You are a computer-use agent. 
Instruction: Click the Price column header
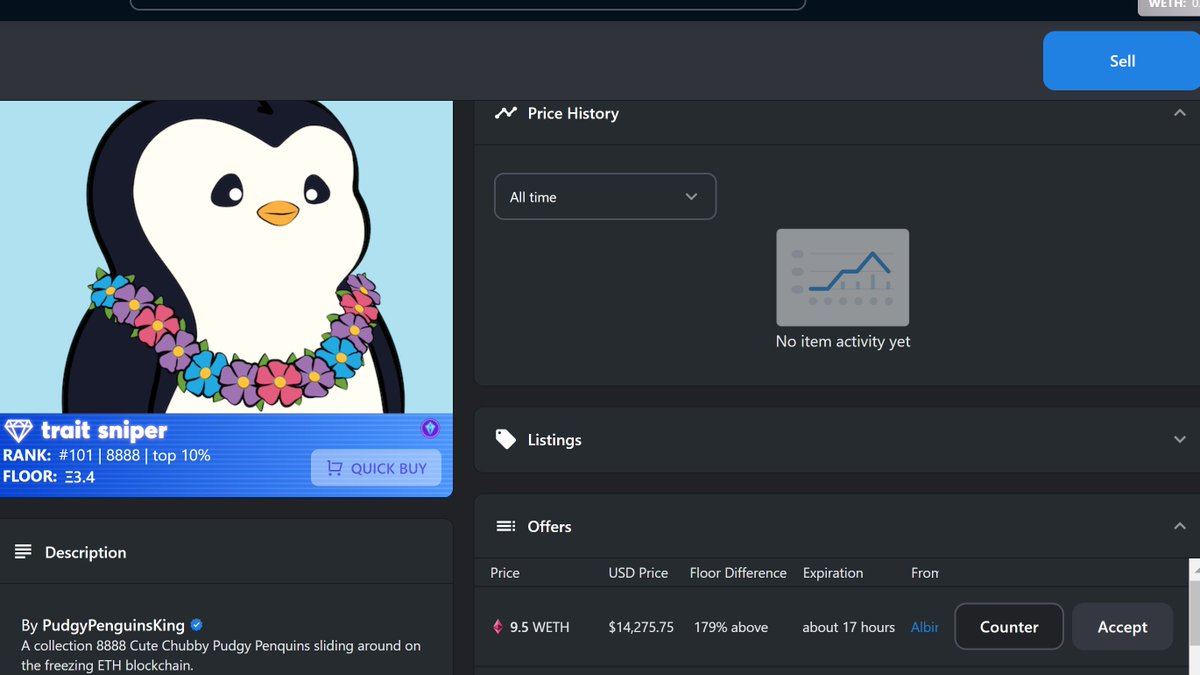tap(505, 573)
